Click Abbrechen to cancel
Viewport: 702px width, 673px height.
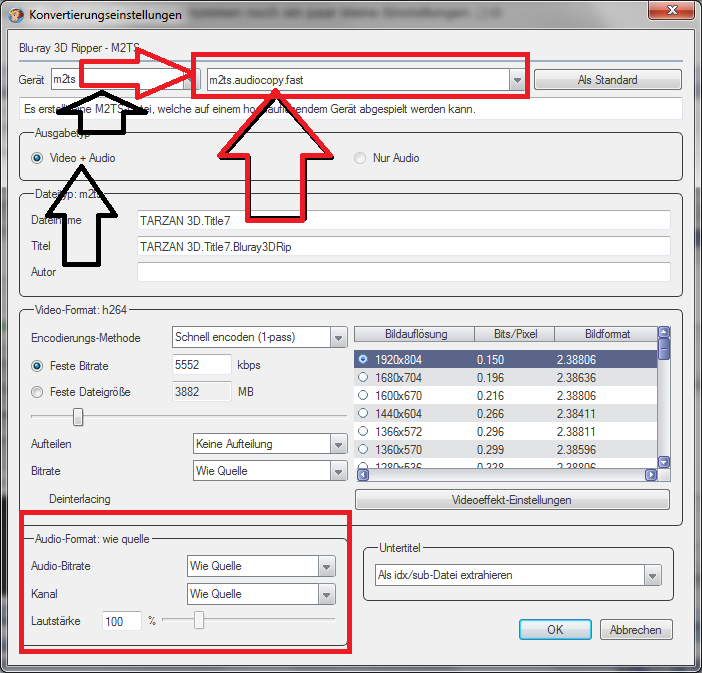pyautogui.click(x=636, y=630)
